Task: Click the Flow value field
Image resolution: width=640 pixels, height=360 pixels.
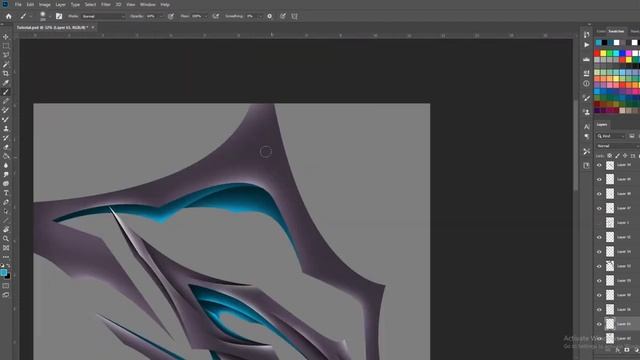Action: tap(197, 16)
